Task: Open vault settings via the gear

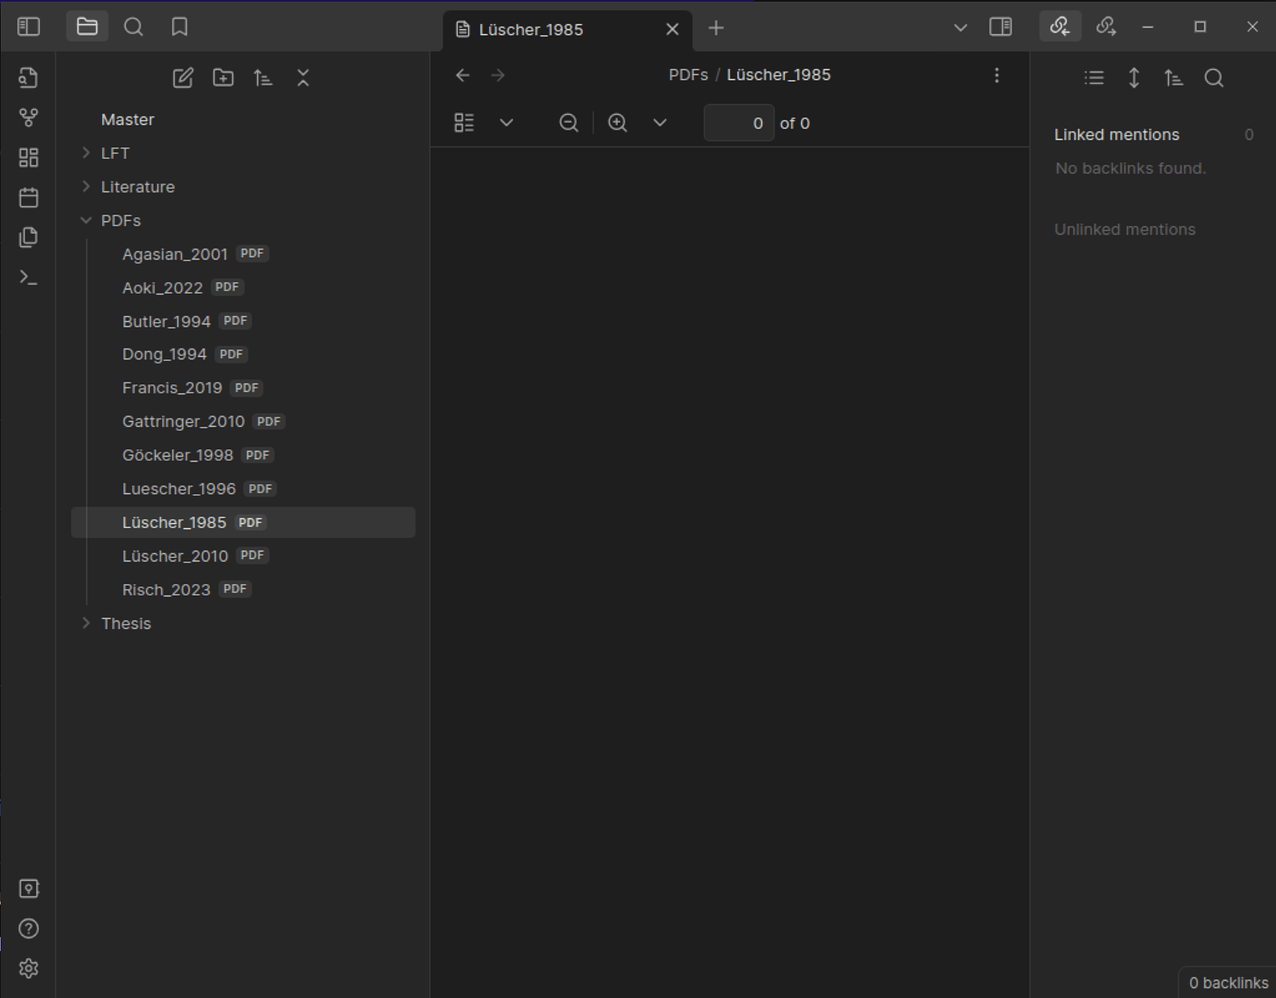Action: 28,968
